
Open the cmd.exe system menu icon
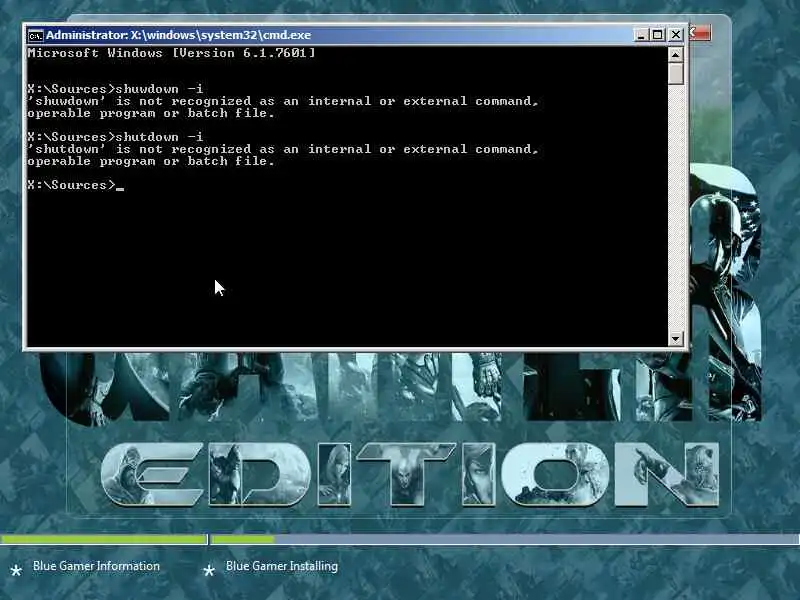[x=35, y=35]
